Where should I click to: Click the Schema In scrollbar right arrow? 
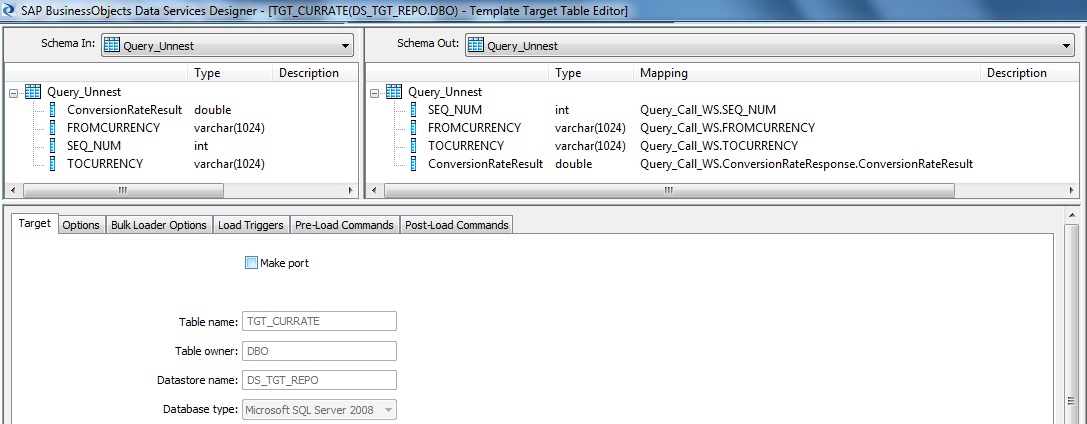(x=351, y=190)
